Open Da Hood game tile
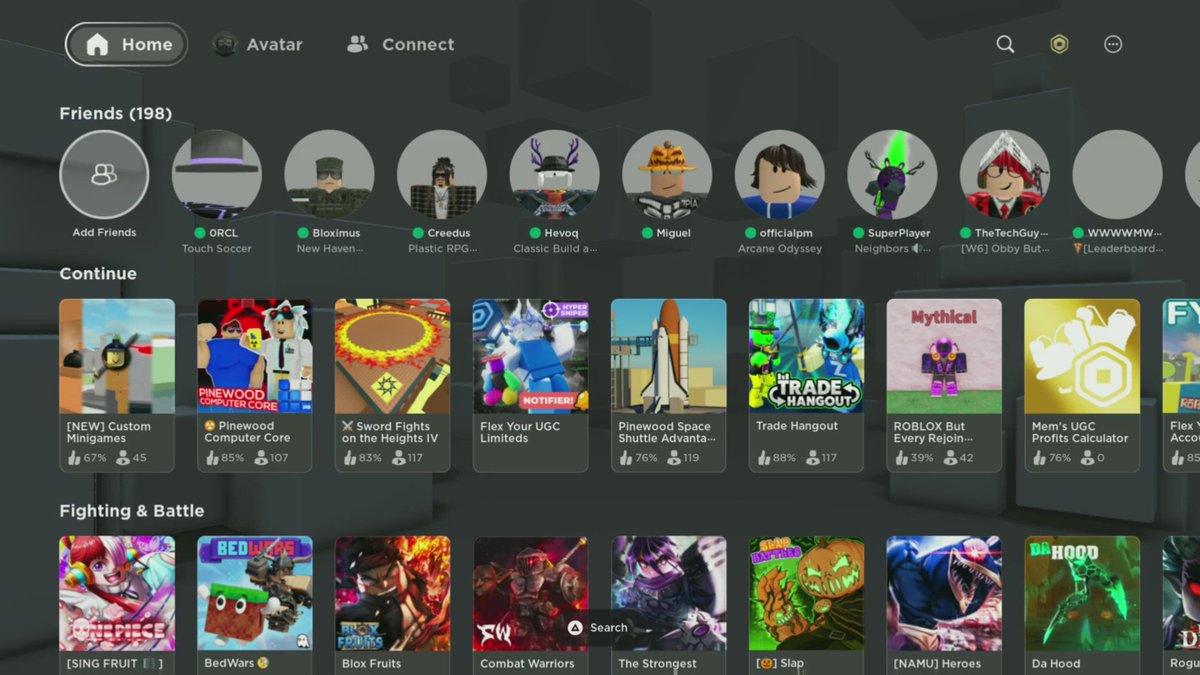 1082,605
